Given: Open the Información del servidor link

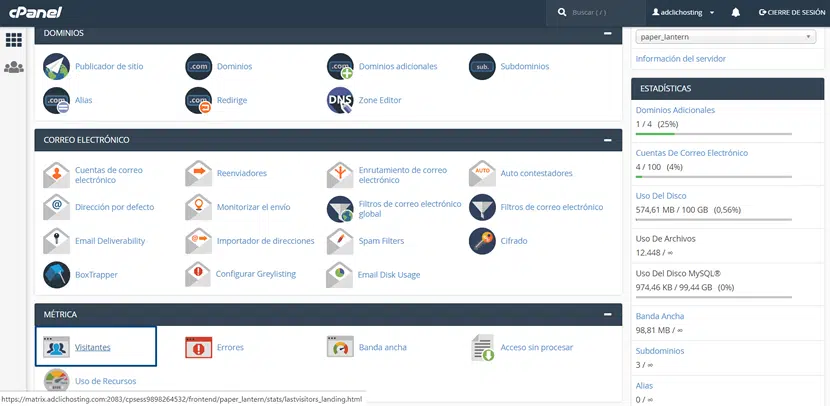Looking at the screenshot, I should pos(680,59).
